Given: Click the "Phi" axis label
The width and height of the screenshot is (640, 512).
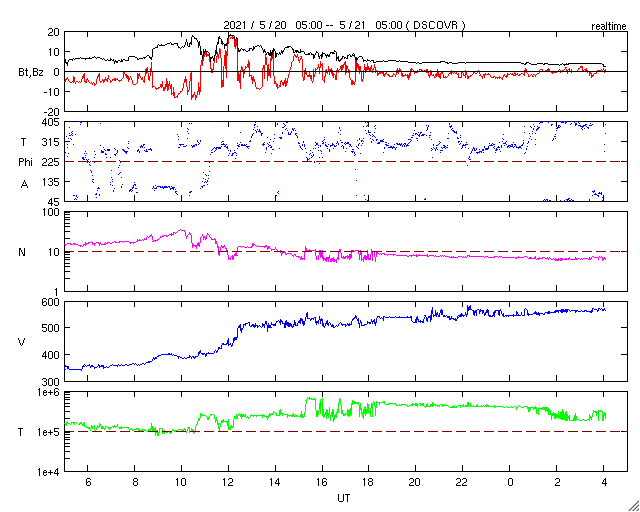Looking at the screenshot, I should coord(25,162).
